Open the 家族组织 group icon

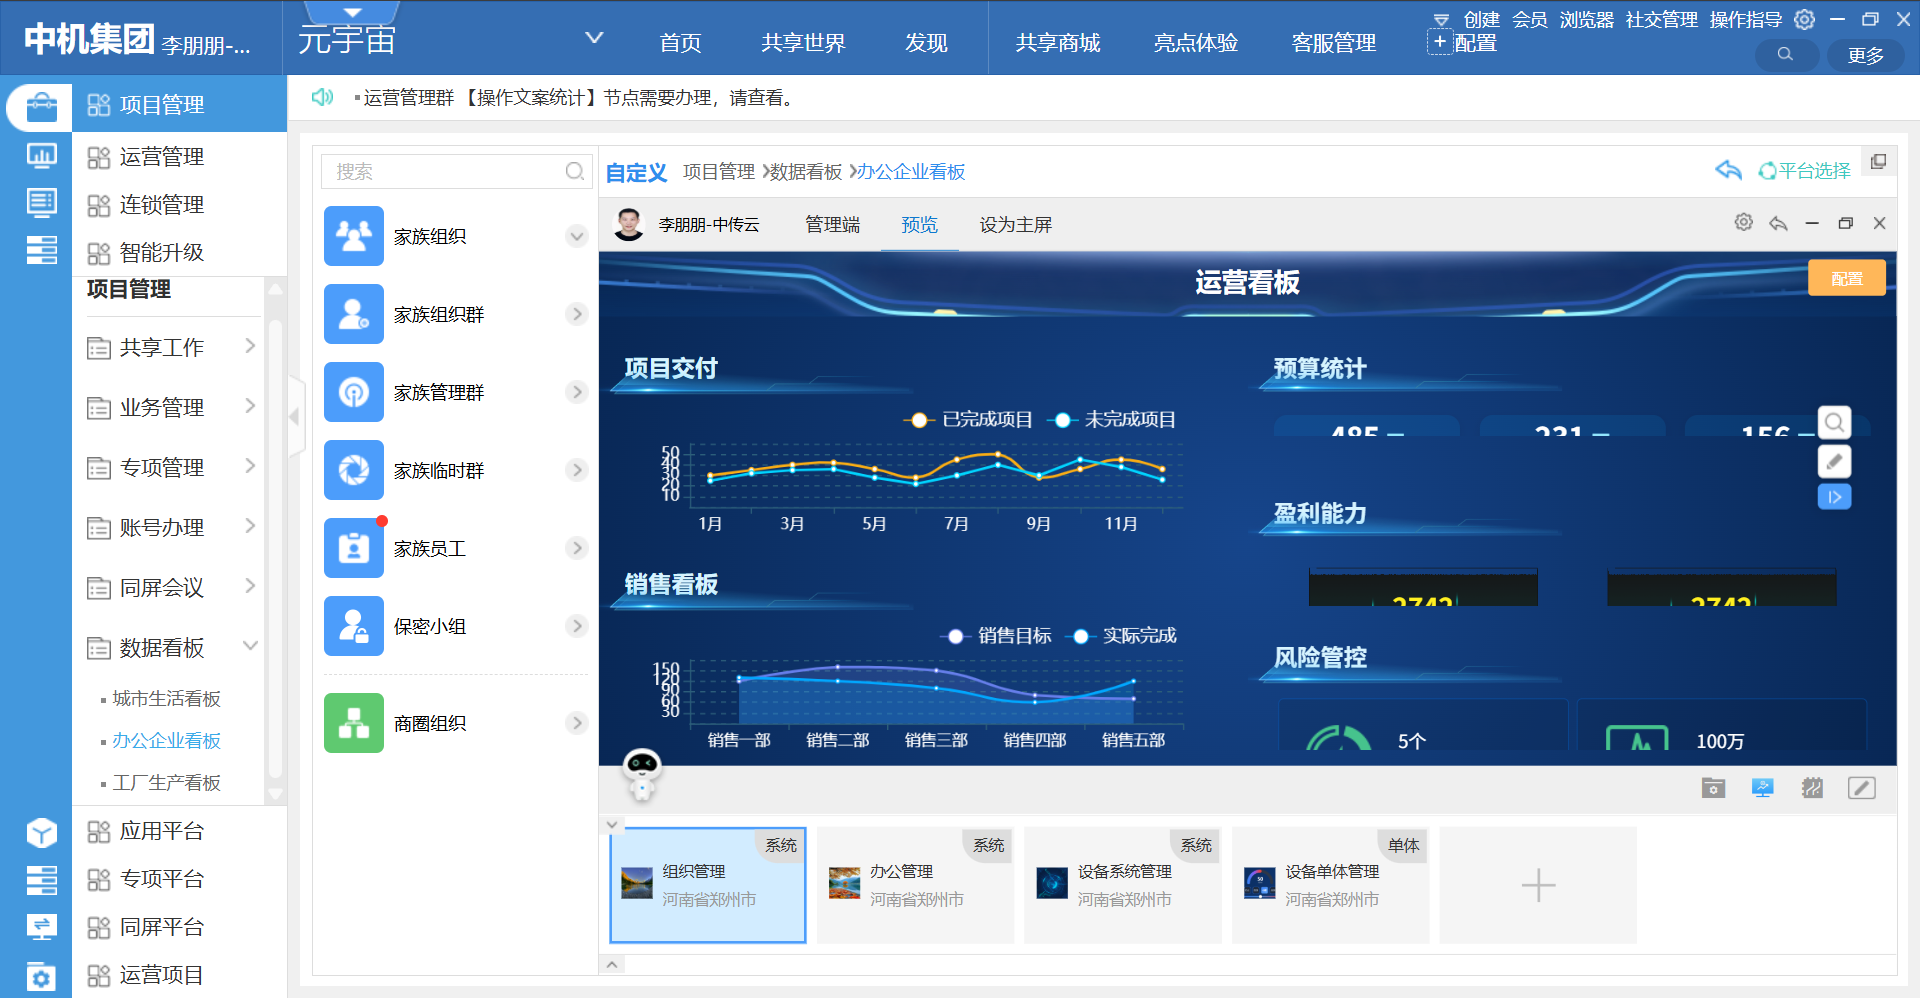pos(353,236)
